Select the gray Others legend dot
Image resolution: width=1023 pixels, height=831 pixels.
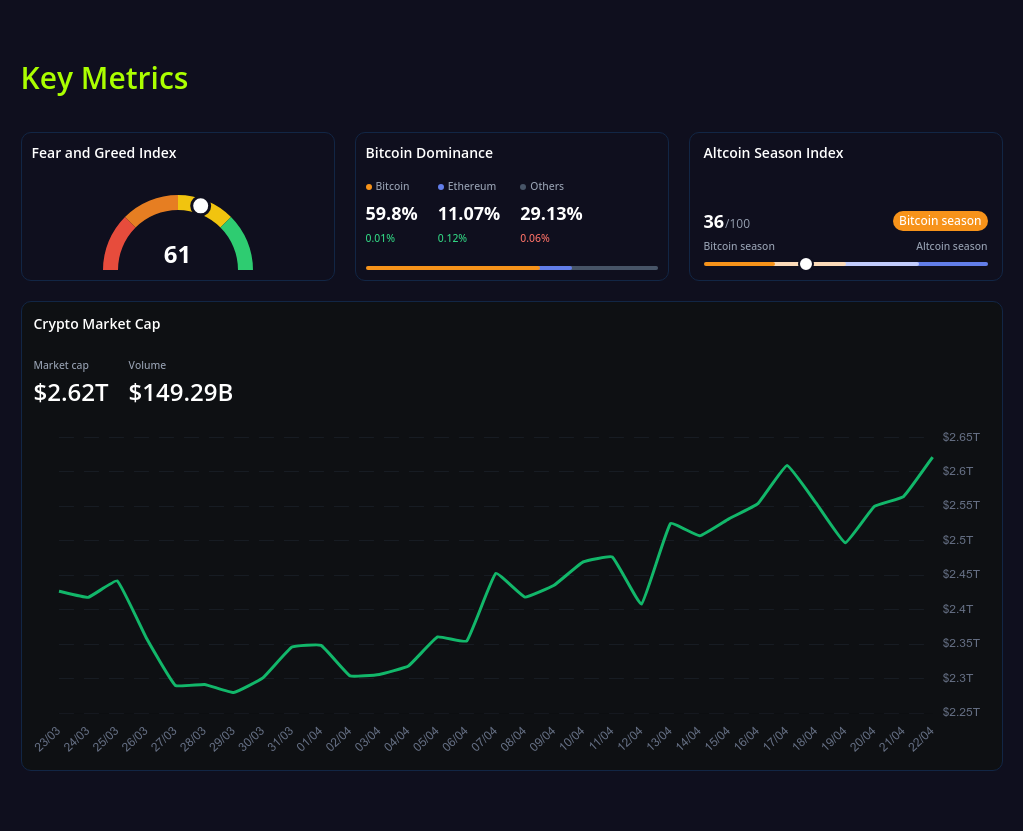pos(521,186)
